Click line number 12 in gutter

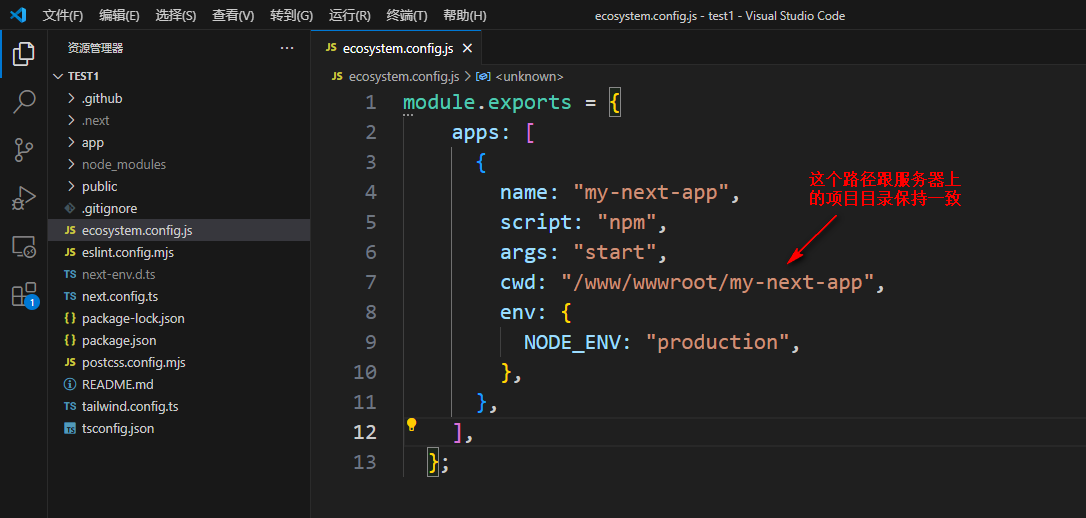click(364, 432)
